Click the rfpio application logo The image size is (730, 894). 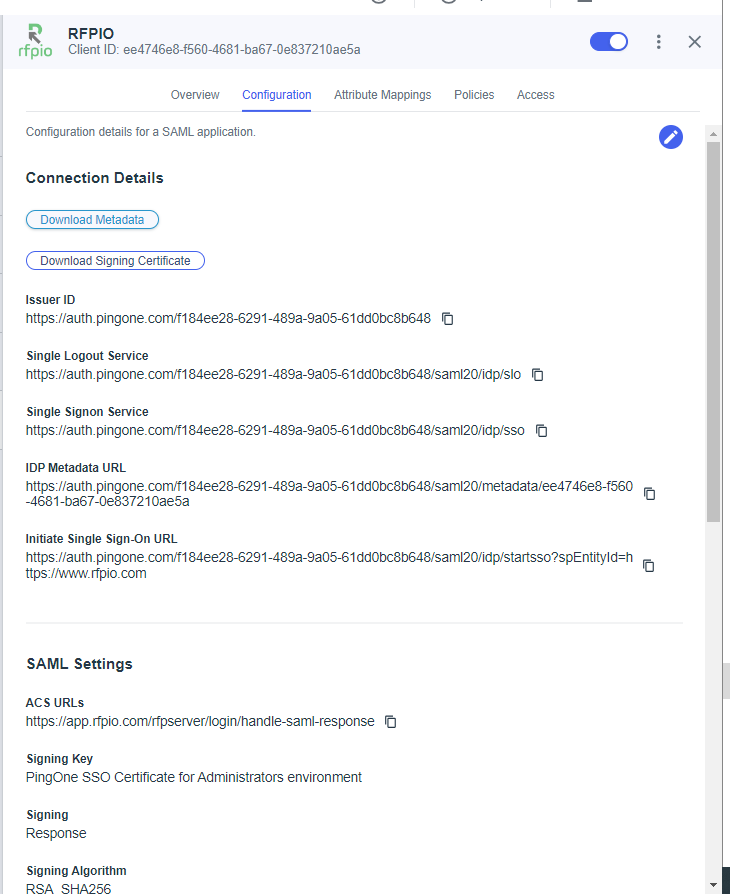[35, 41]
